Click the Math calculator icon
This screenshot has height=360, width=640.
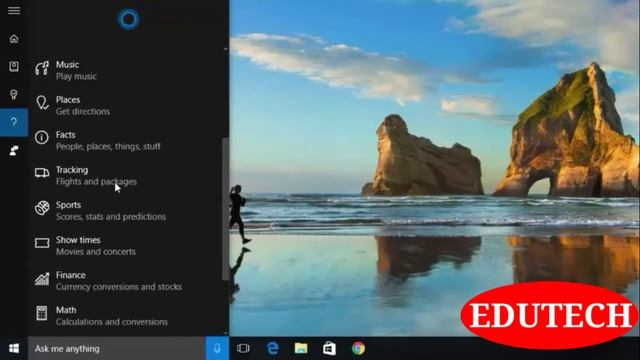(x=42, y=313)
